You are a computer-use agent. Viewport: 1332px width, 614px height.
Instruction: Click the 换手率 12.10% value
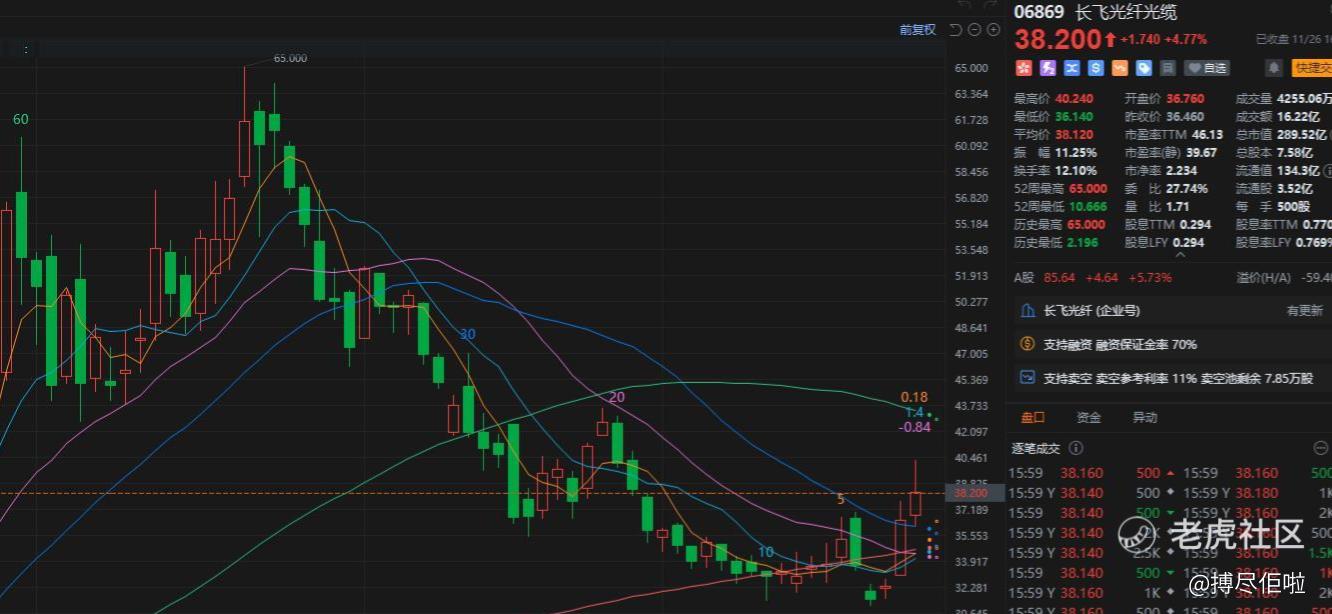coord(1076,171)
